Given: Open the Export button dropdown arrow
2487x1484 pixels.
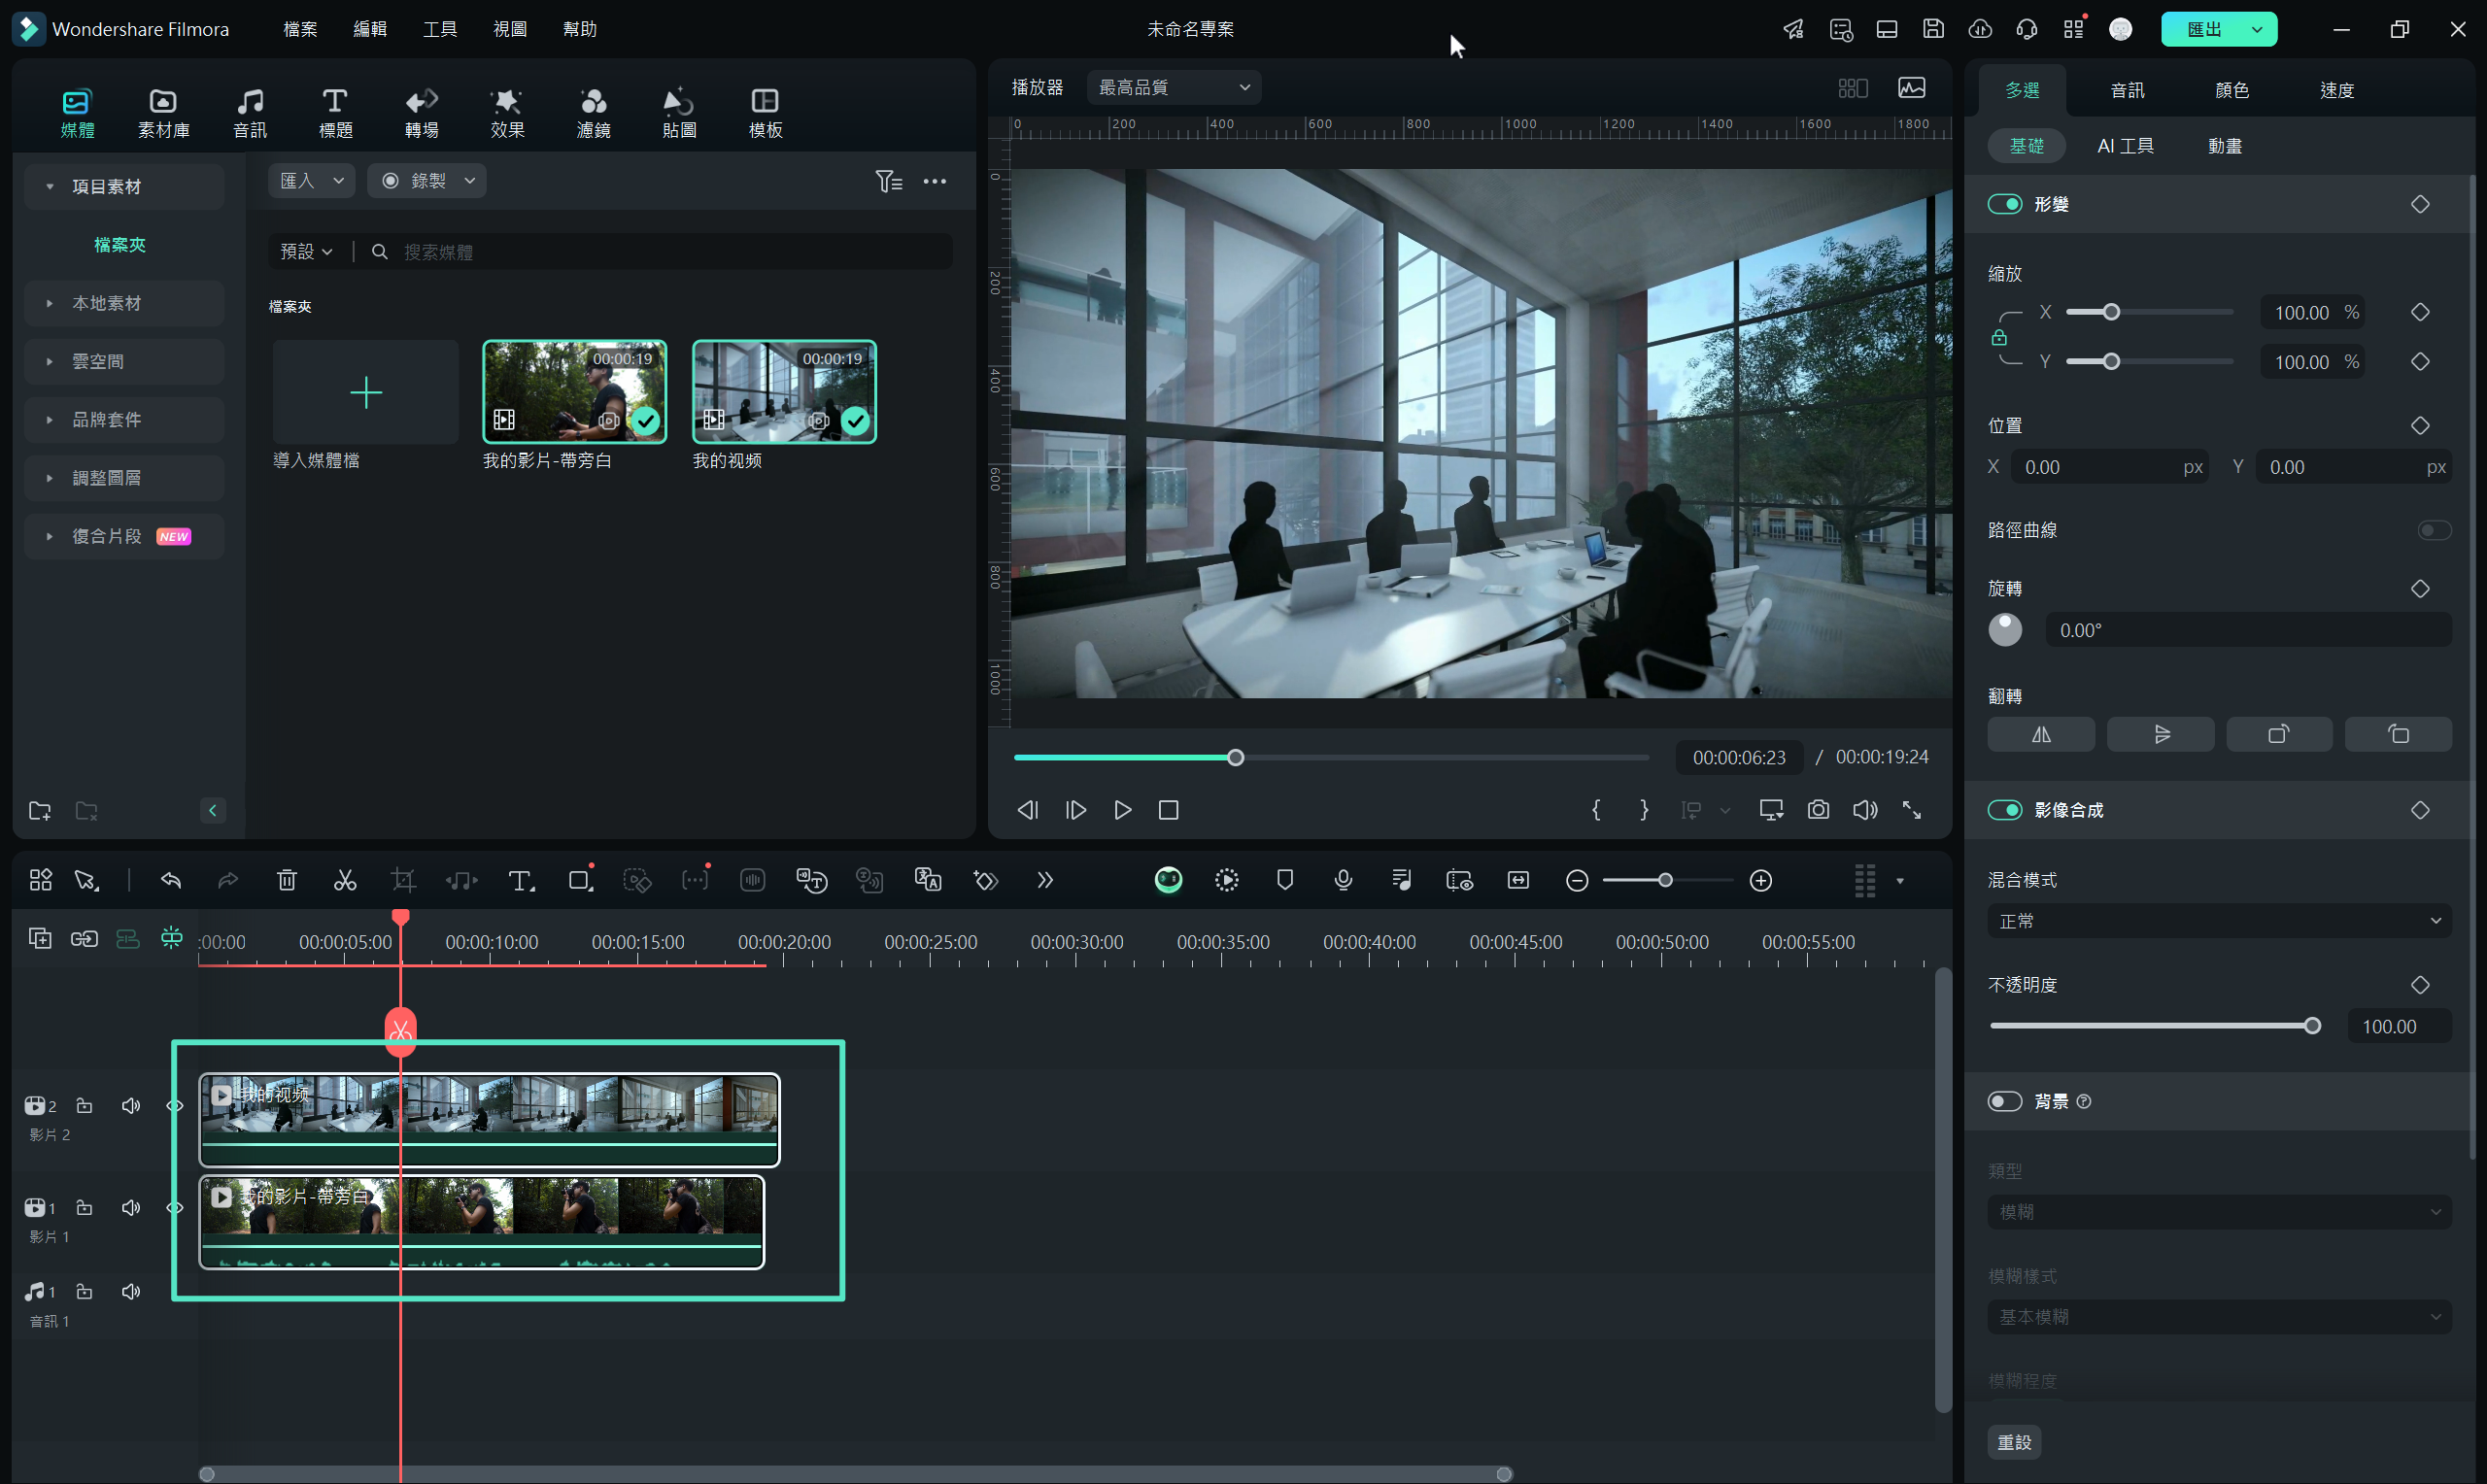Looking at the screenshot, I should pyautogui.click(x=2257, y=29).
